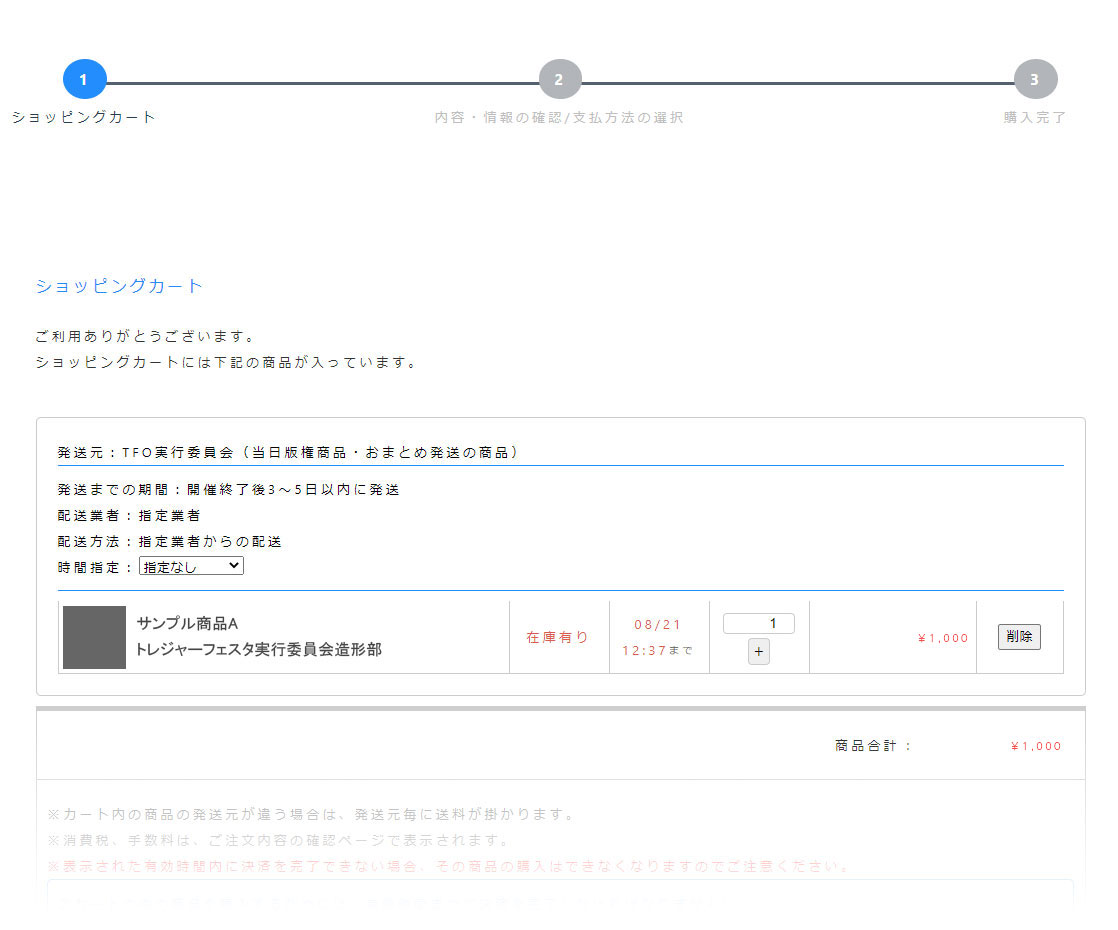
Task: Click the step 3 circle indicator
Action: (x=1035, y=80)
